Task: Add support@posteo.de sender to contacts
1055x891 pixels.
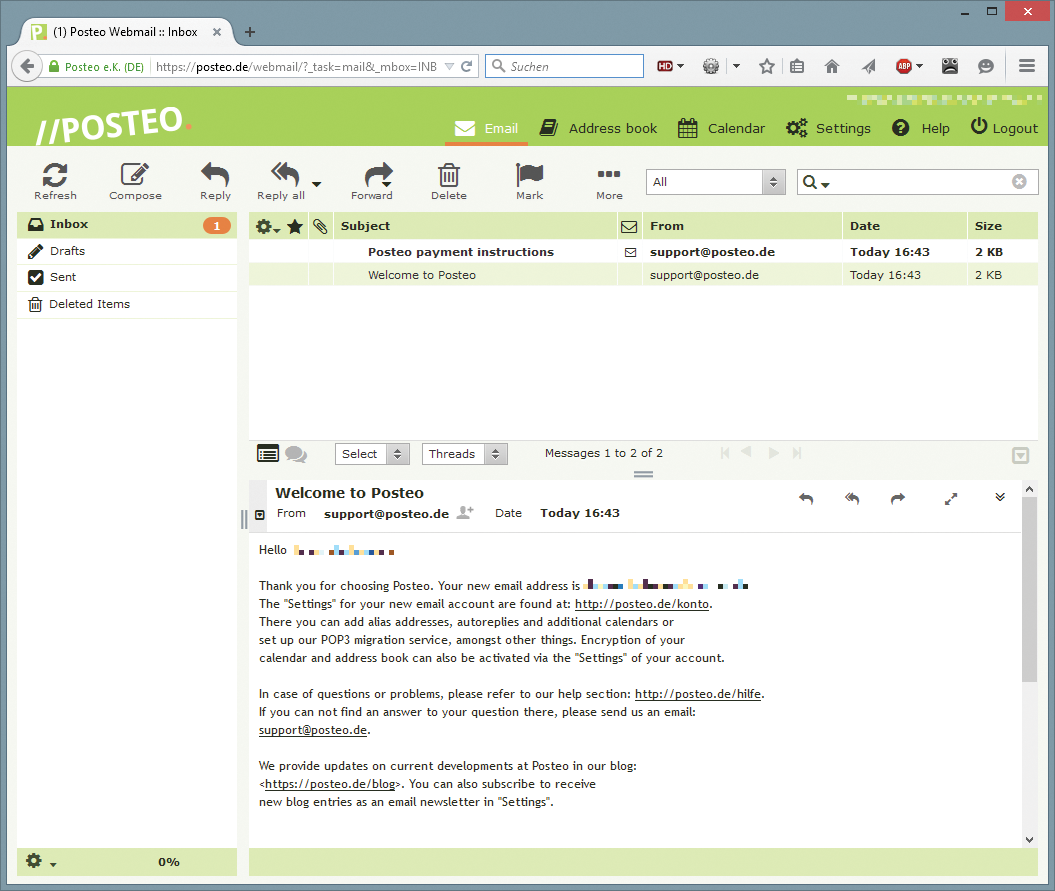Action: point(465,512)
